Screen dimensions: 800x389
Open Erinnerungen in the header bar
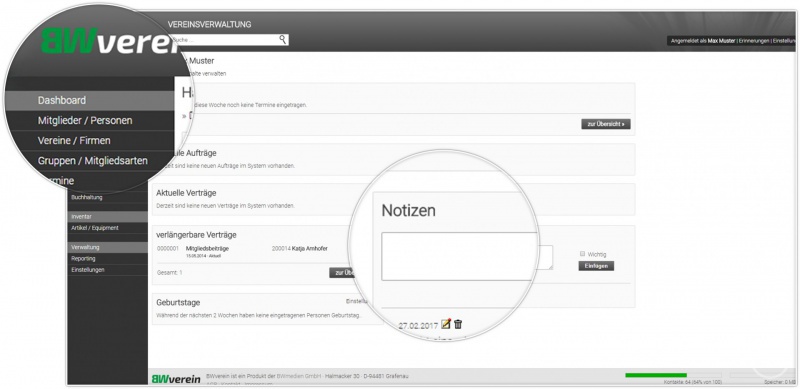point(754,40)
